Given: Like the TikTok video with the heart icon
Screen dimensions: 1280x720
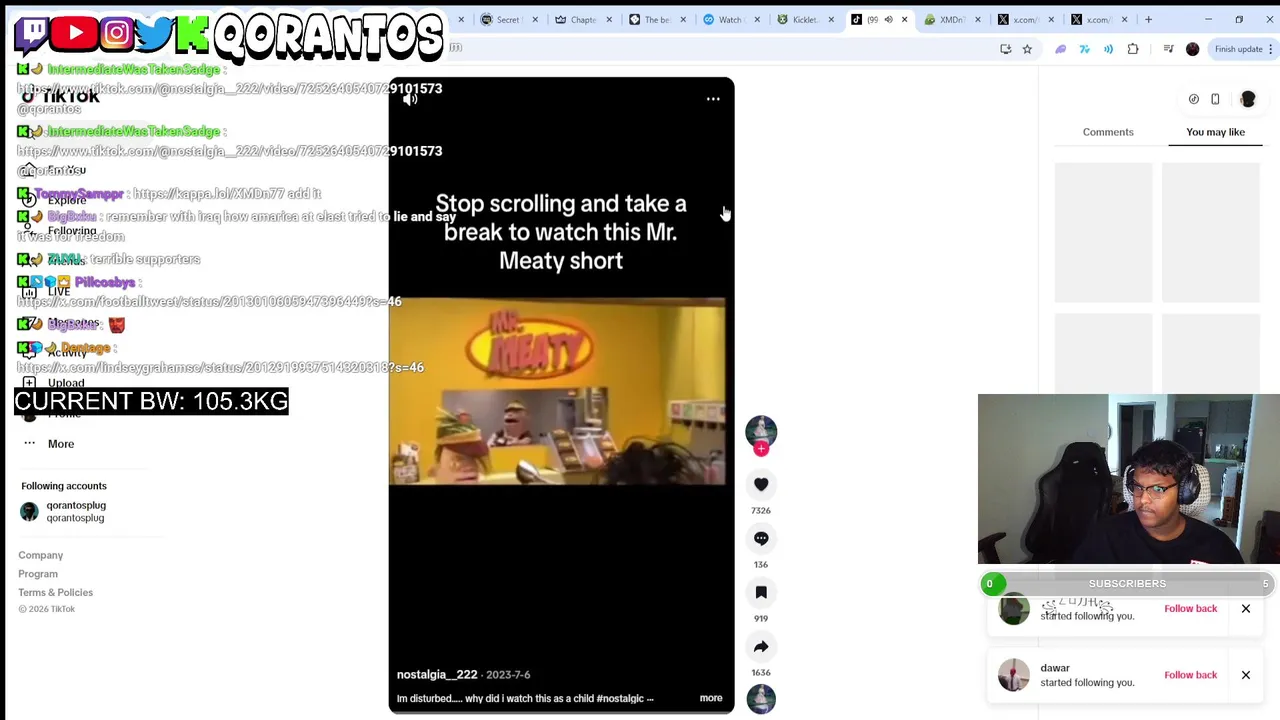Looking at the screenshot, I should [761, 484].
